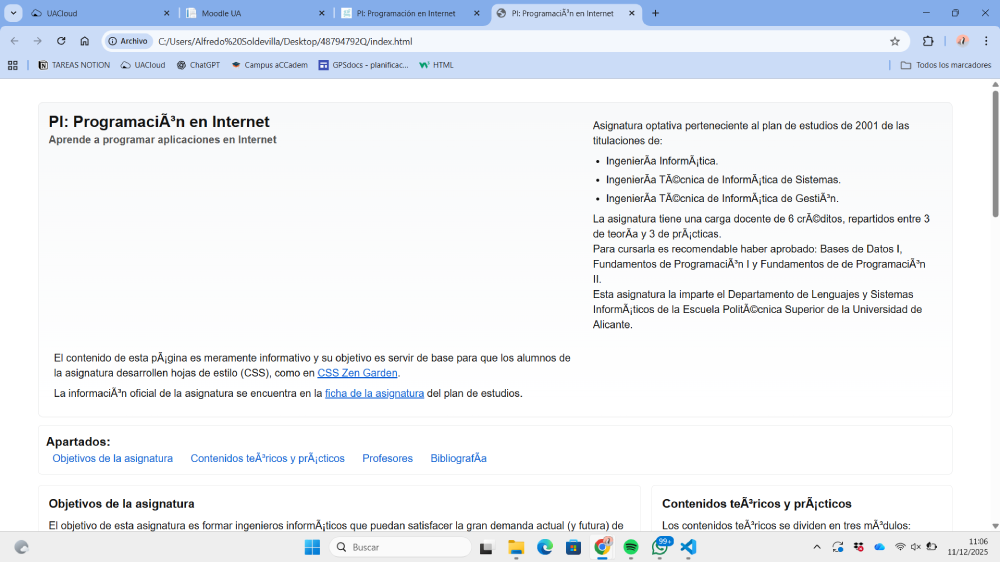Image resolution: width=1000 pixels, height=562 pixels.
Task: Bookmark this page with the star icon
Action: click(895, 41)
